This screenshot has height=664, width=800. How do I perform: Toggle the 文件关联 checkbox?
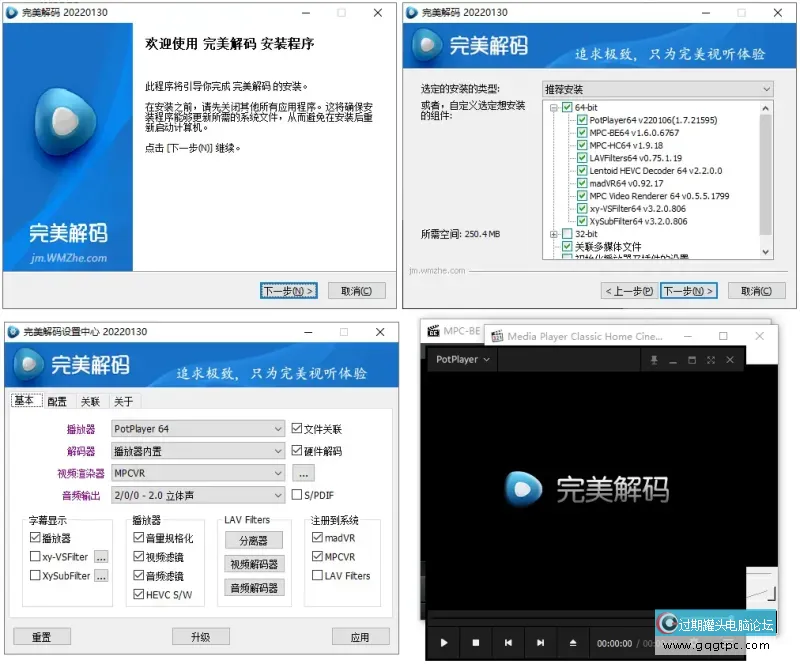(x=296, y=428)
